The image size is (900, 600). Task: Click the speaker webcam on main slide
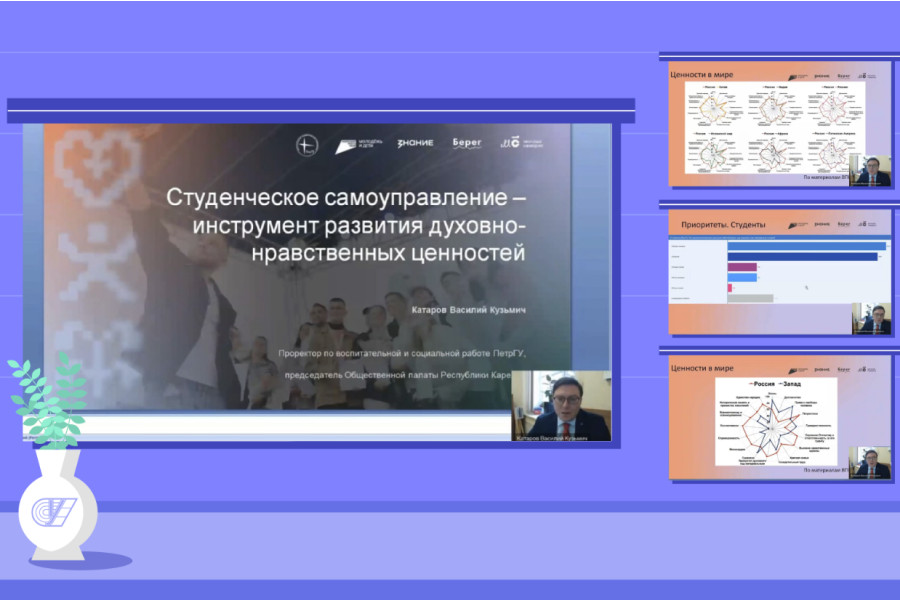coord(560,406)
